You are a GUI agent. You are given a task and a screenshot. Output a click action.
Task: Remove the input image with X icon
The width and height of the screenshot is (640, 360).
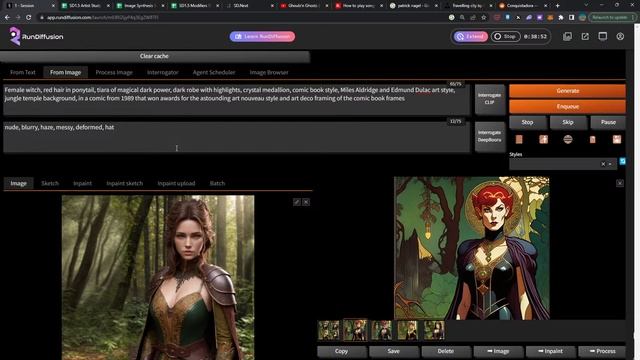tap(306, 202)
